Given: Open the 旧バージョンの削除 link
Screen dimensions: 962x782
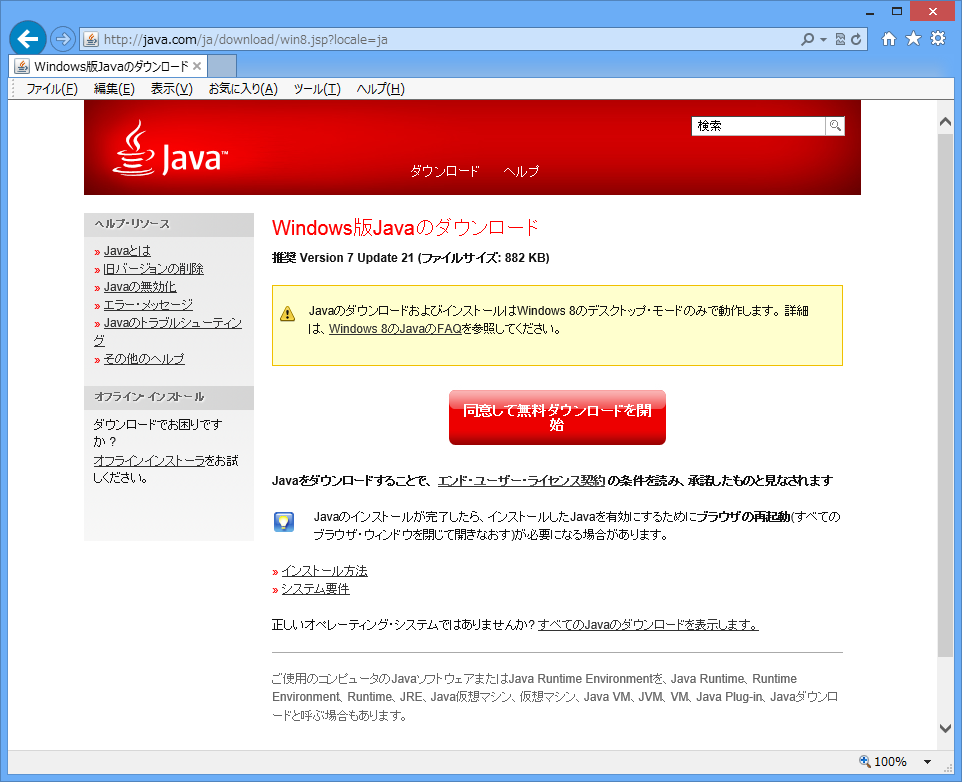Looking at the screenshot, I should pos(153,269).
